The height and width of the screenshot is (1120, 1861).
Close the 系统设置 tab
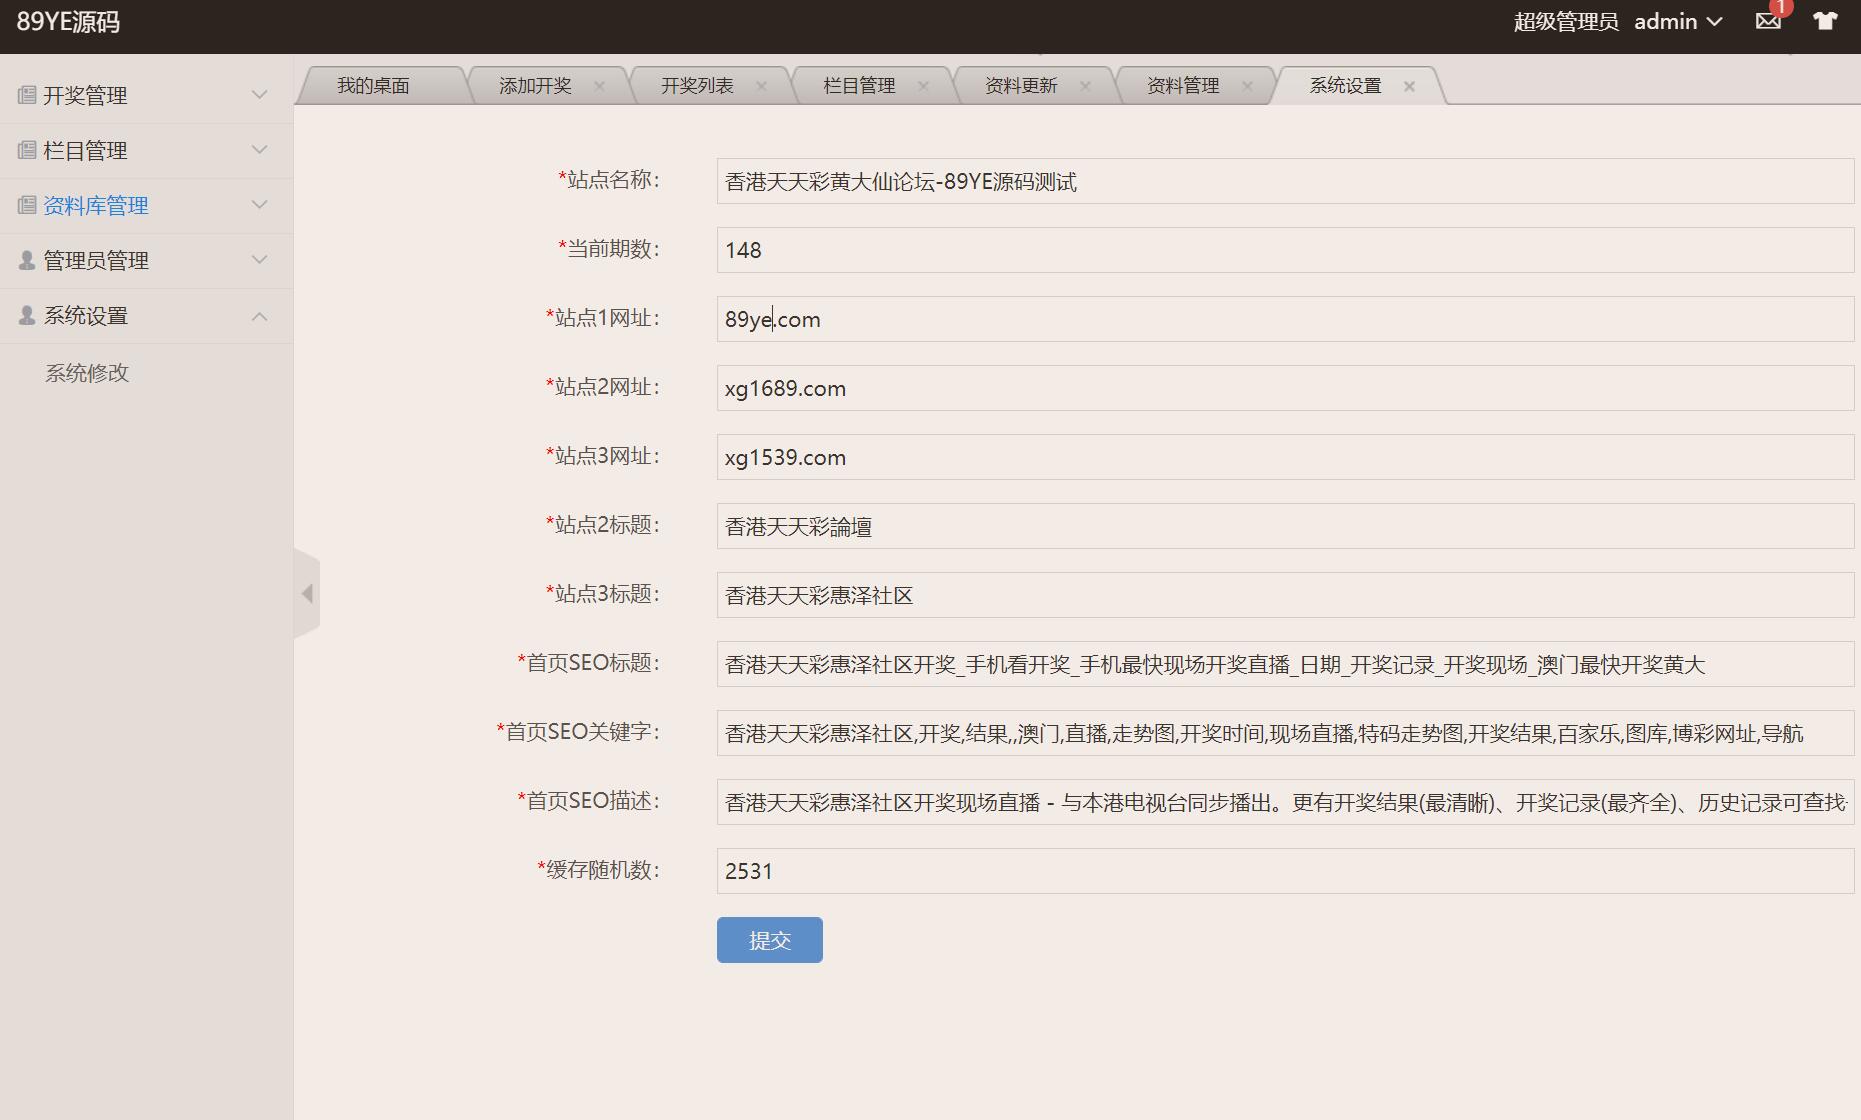coord(1409,86)
